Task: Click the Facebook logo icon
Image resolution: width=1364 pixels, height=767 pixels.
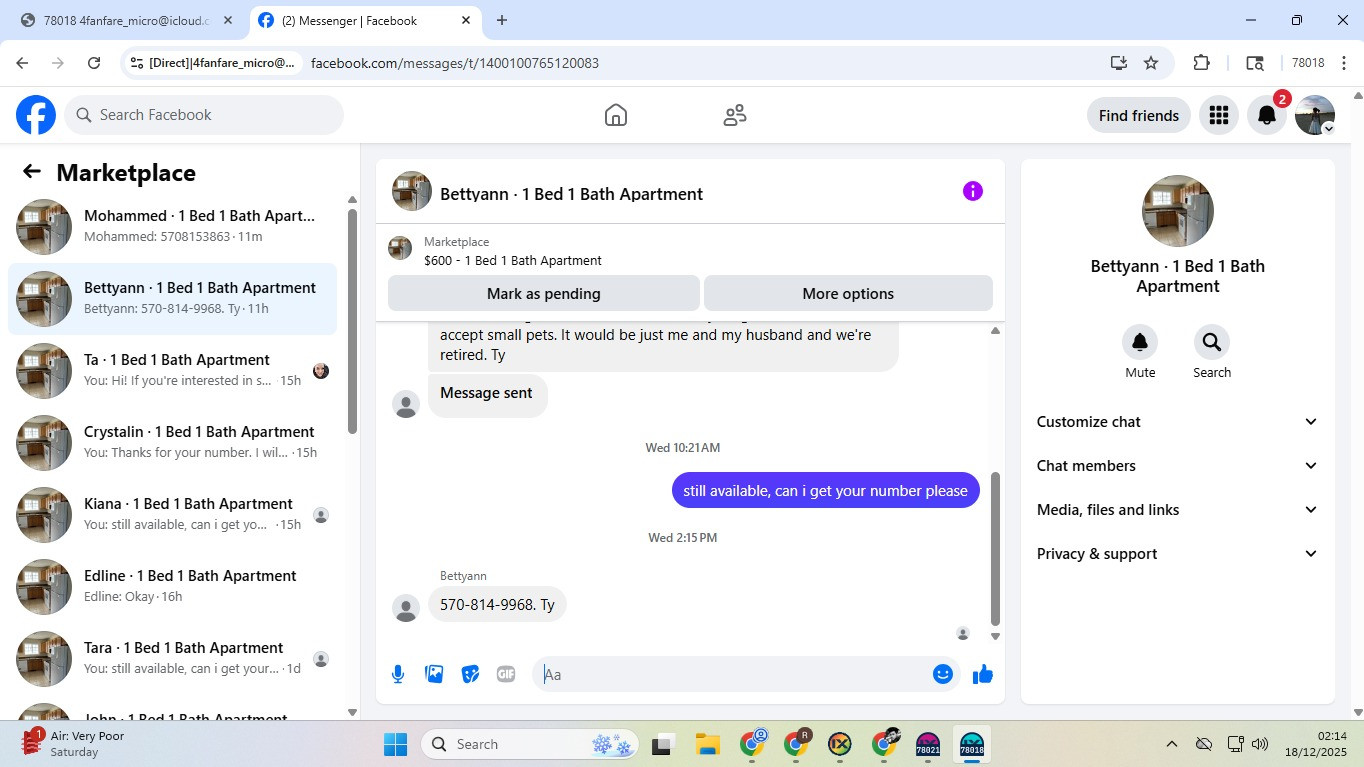Action: [36, 115]
